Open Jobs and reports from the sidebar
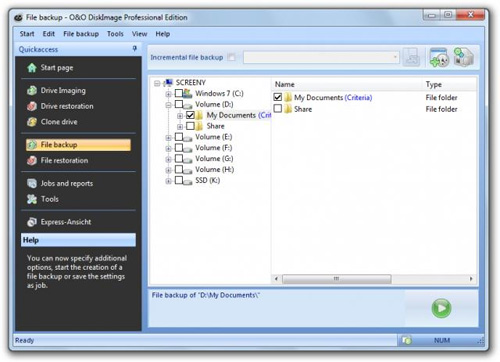 coord(61,183)
